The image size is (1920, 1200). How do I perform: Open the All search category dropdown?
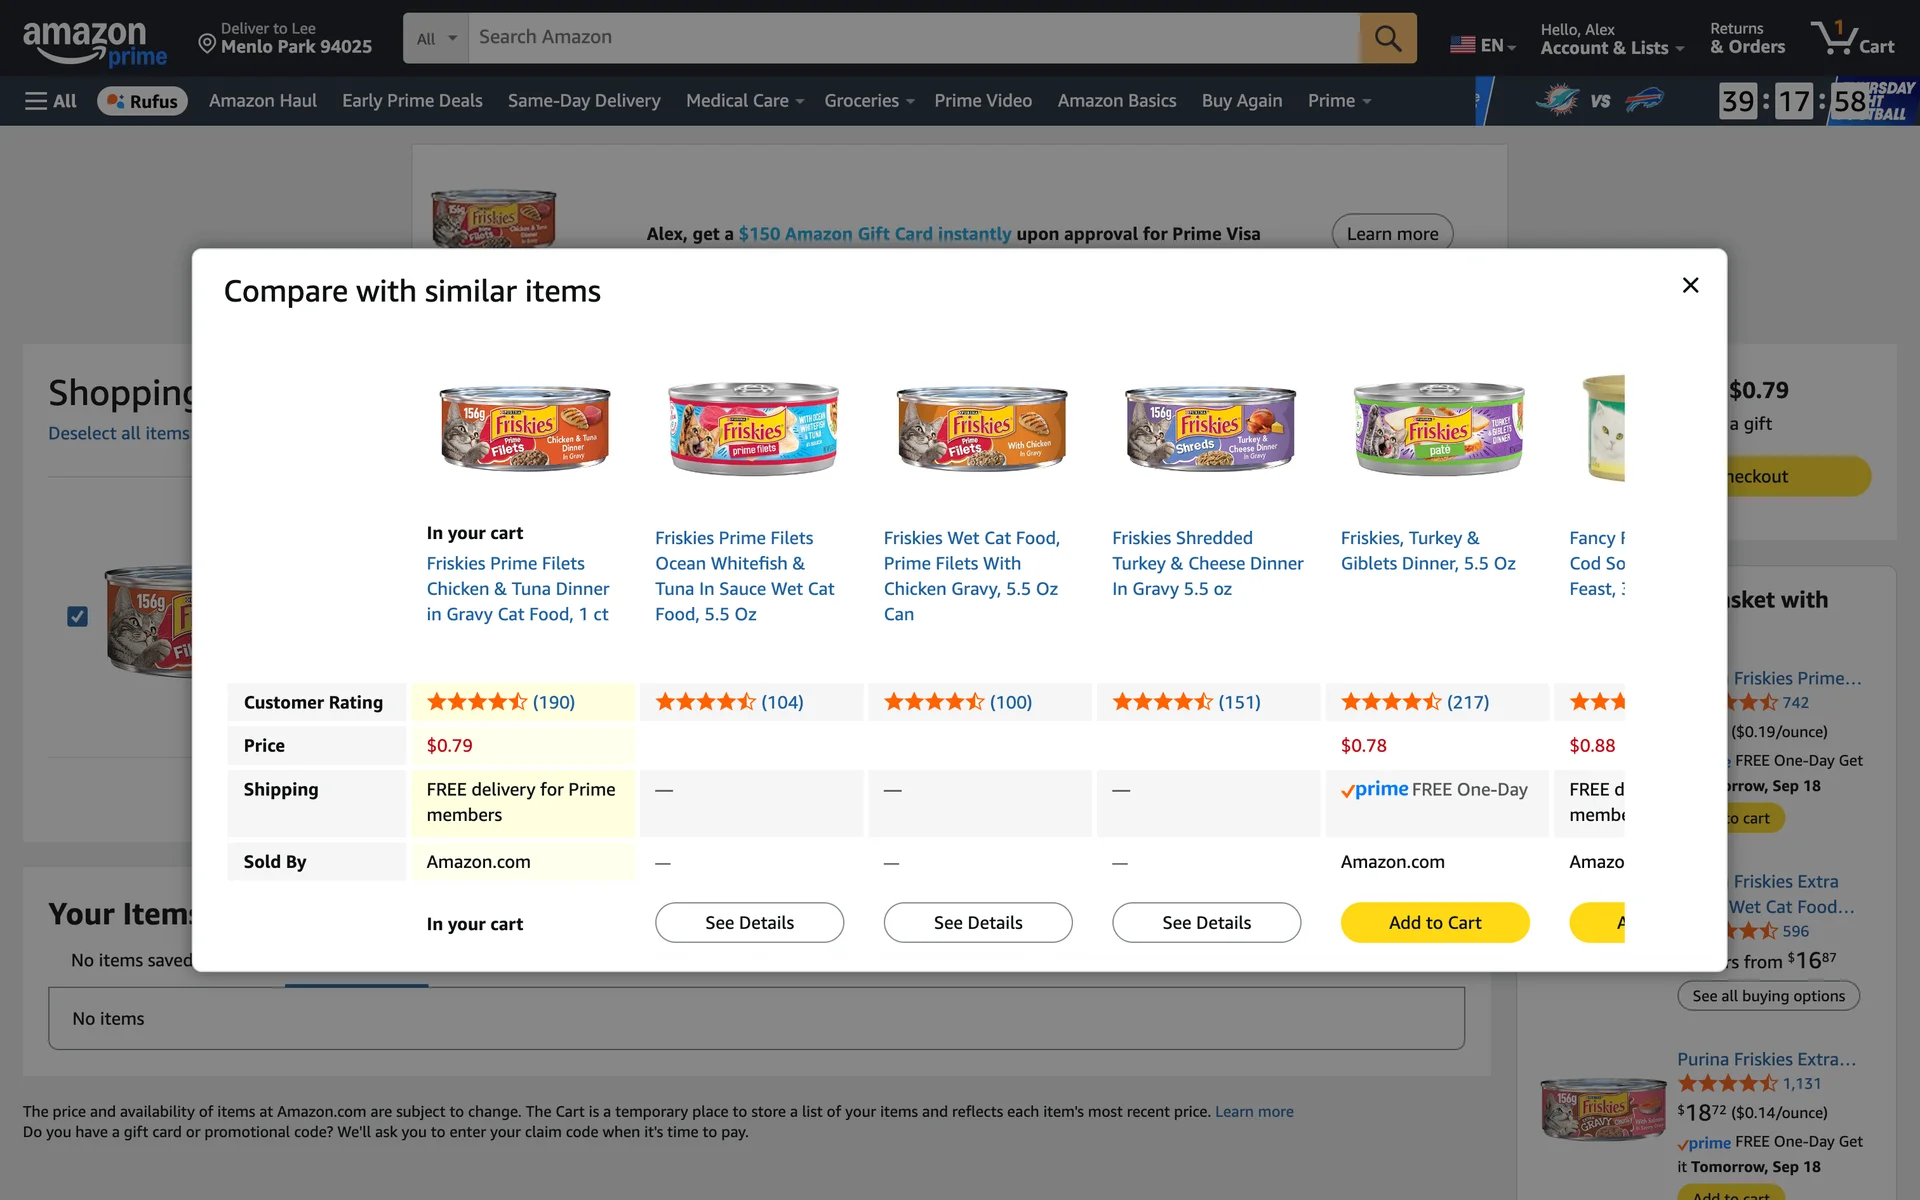(x=436, y=38)
